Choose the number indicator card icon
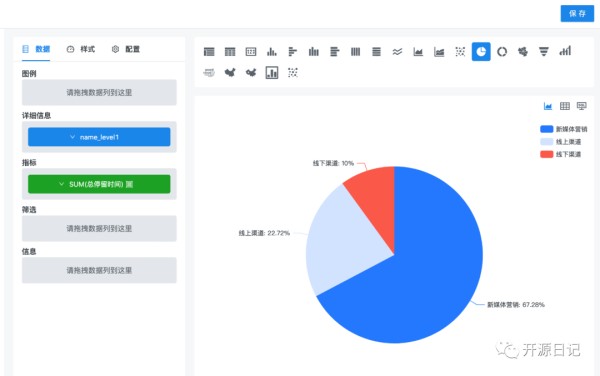 tap(251, 52)
